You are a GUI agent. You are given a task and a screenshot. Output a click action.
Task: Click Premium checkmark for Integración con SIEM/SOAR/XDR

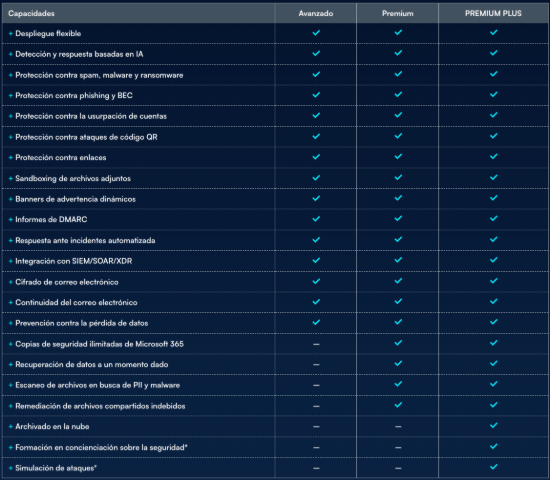398,260
